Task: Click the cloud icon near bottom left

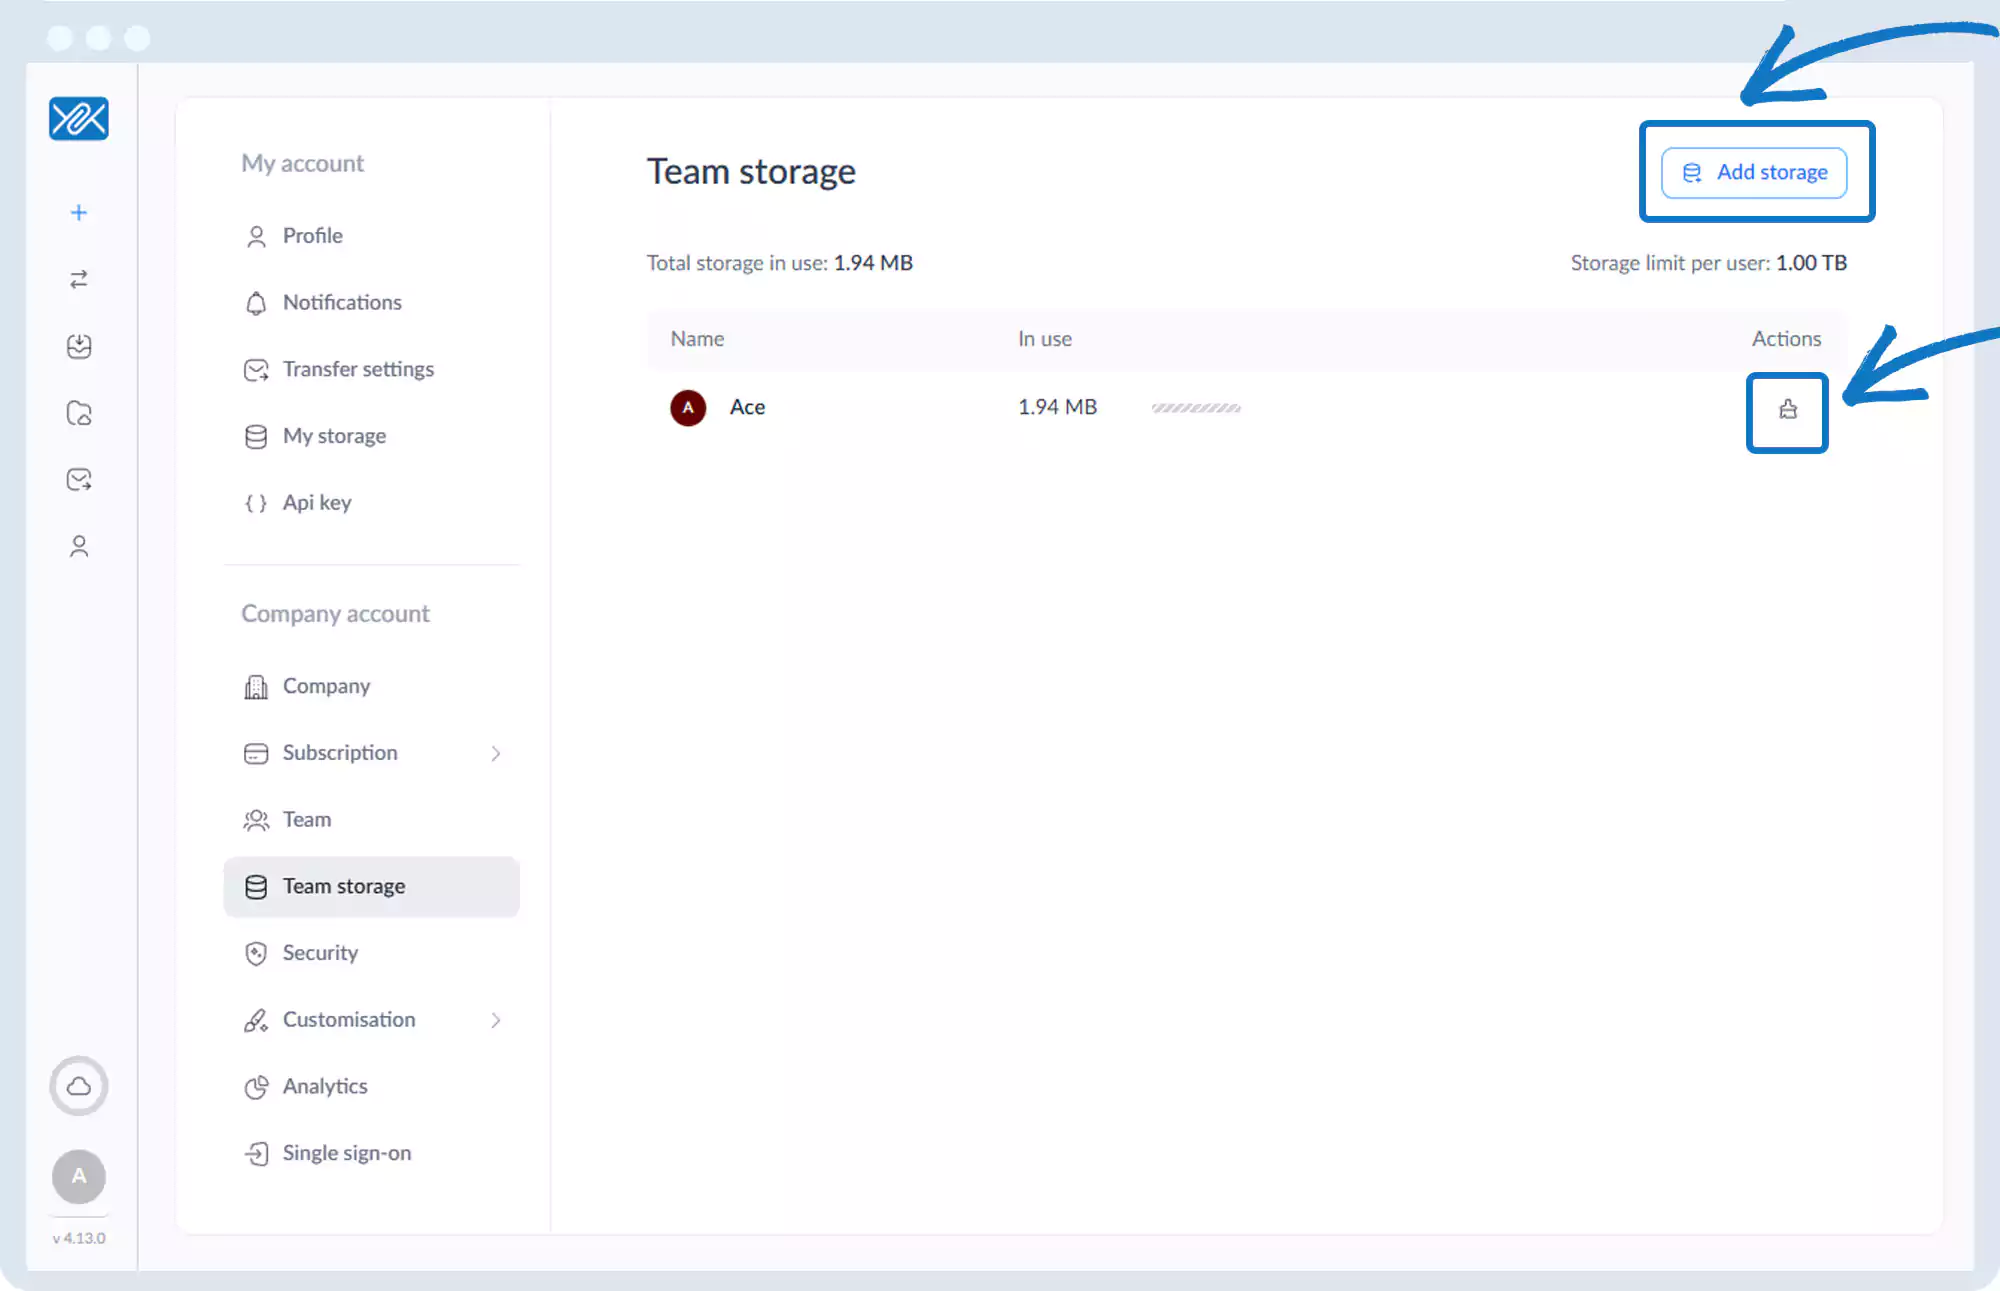Action: 79,1086
